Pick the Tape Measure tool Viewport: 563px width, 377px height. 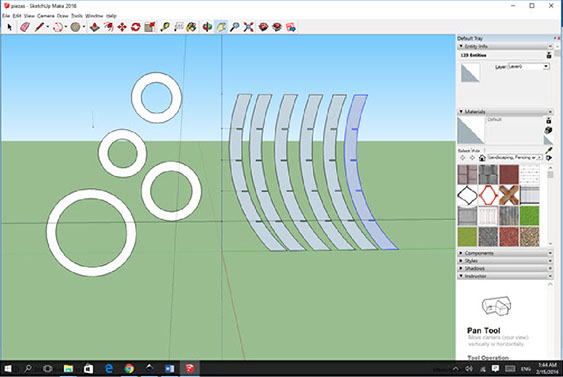click(x=165, y=27)
